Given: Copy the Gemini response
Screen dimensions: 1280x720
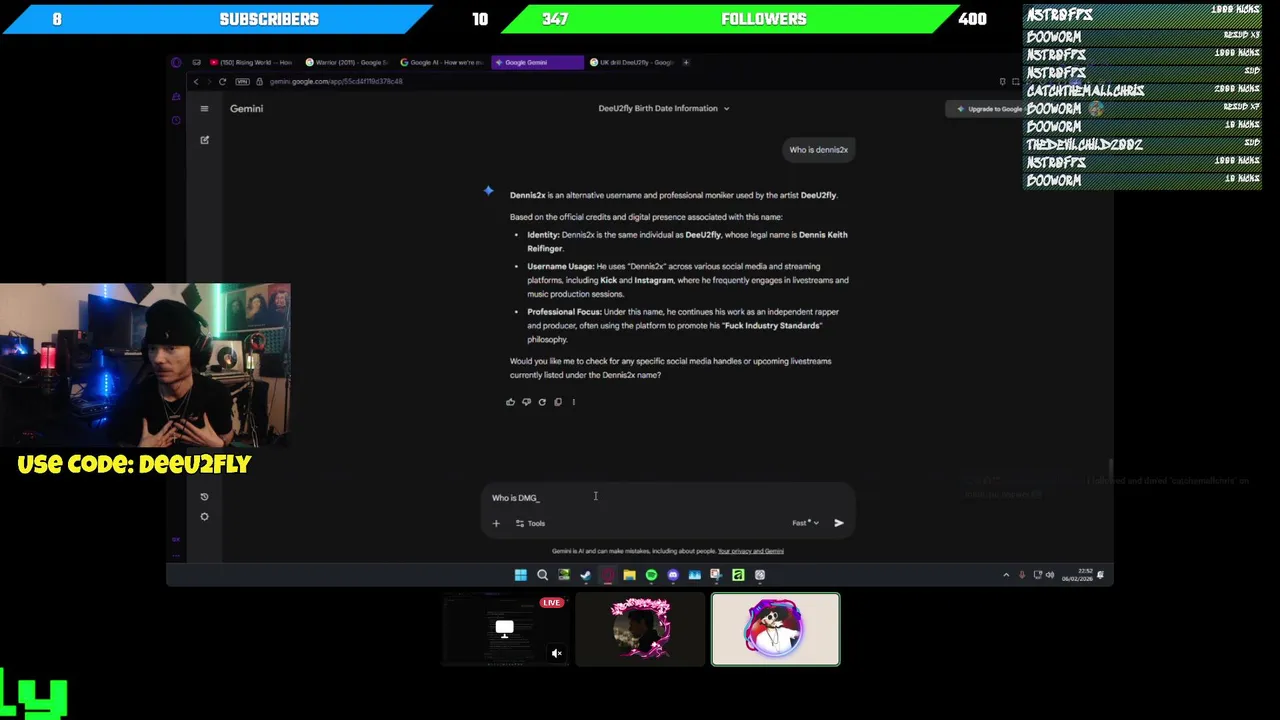Looking at the screenshot, I should coord(558,402).
